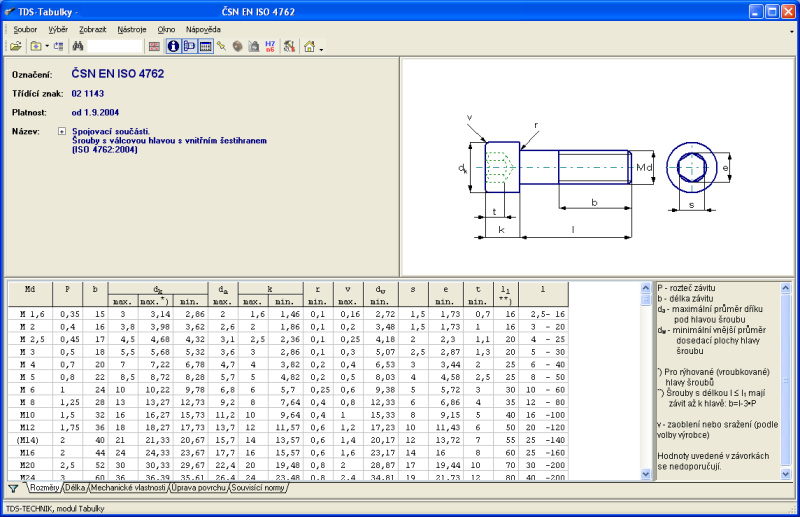Click the binoculars search icon

[x=78, y=46]
